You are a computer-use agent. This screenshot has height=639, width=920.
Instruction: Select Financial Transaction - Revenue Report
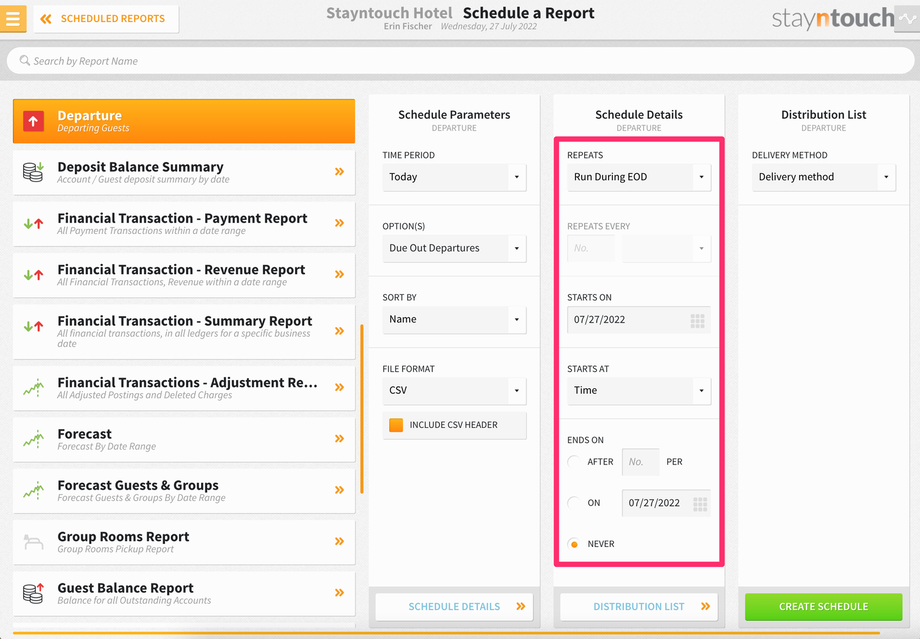click(x=184, y=275)
